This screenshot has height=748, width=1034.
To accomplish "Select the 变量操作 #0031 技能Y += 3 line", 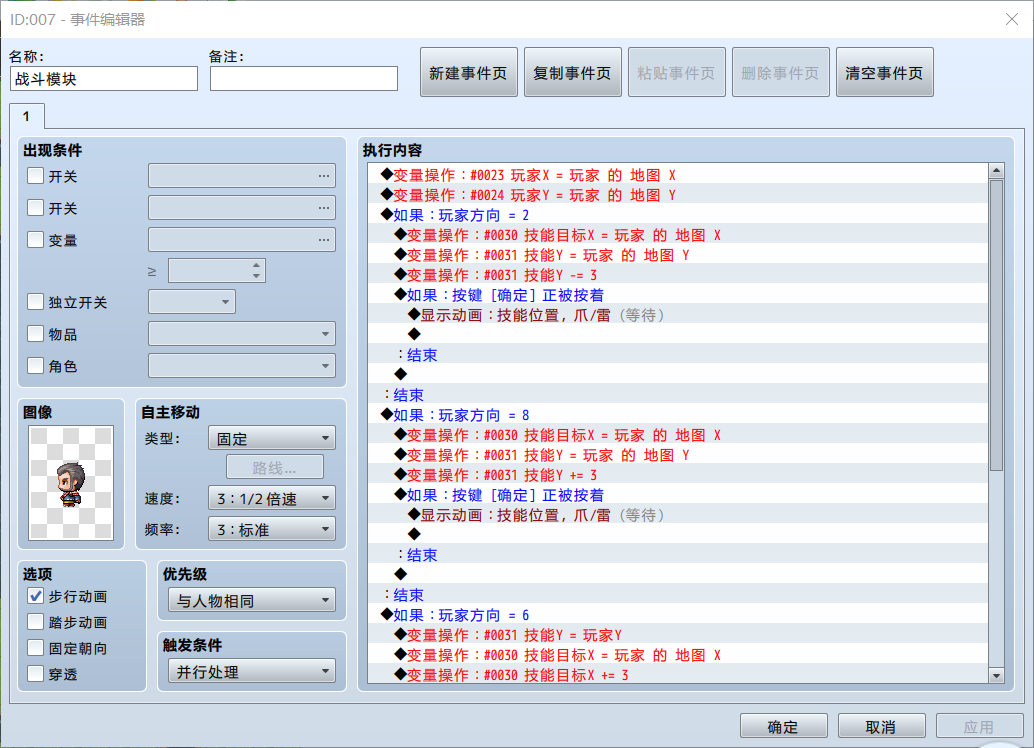I will point(678,475).
